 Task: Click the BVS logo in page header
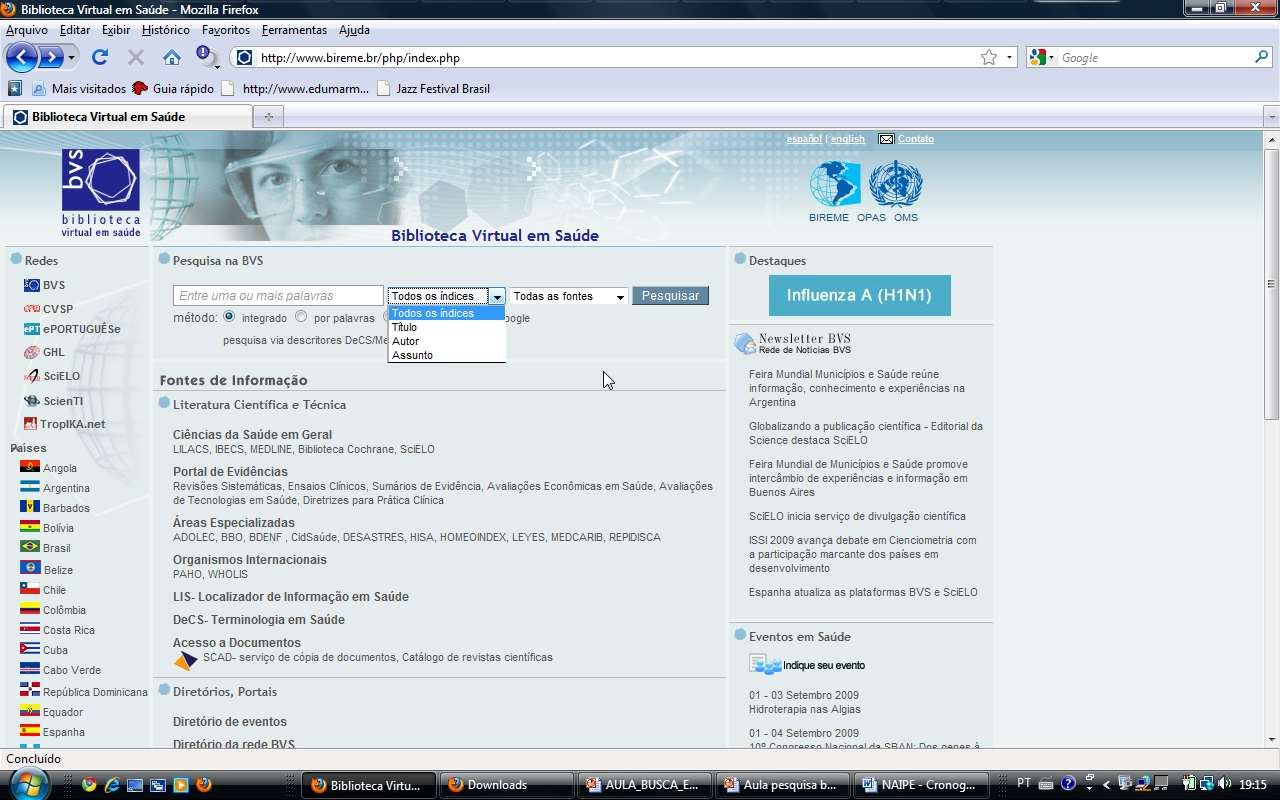coord(100,193)
